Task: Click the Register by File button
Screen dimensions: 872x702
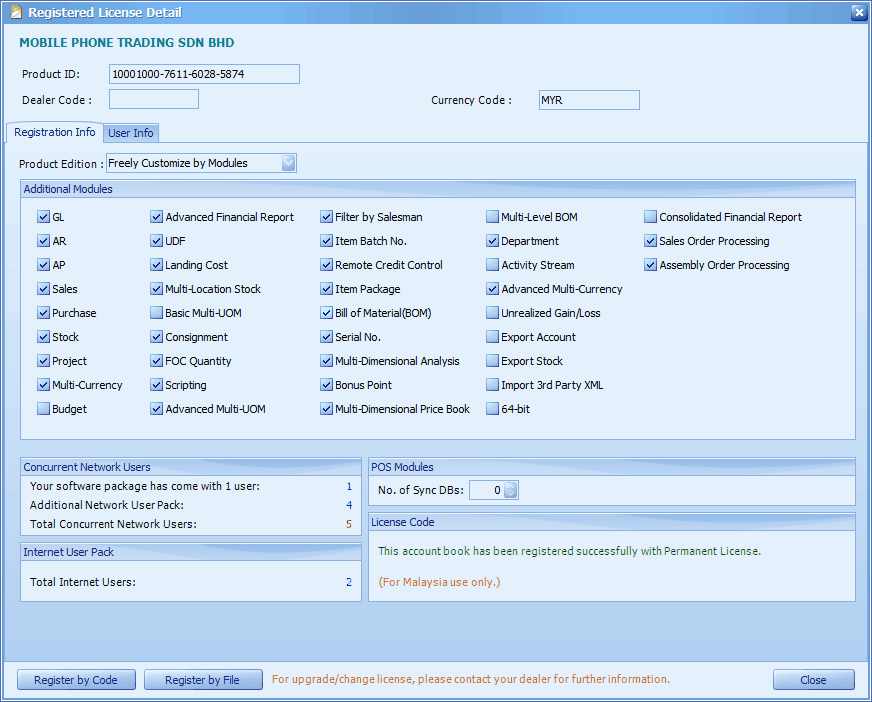Action: coord(203,680)
